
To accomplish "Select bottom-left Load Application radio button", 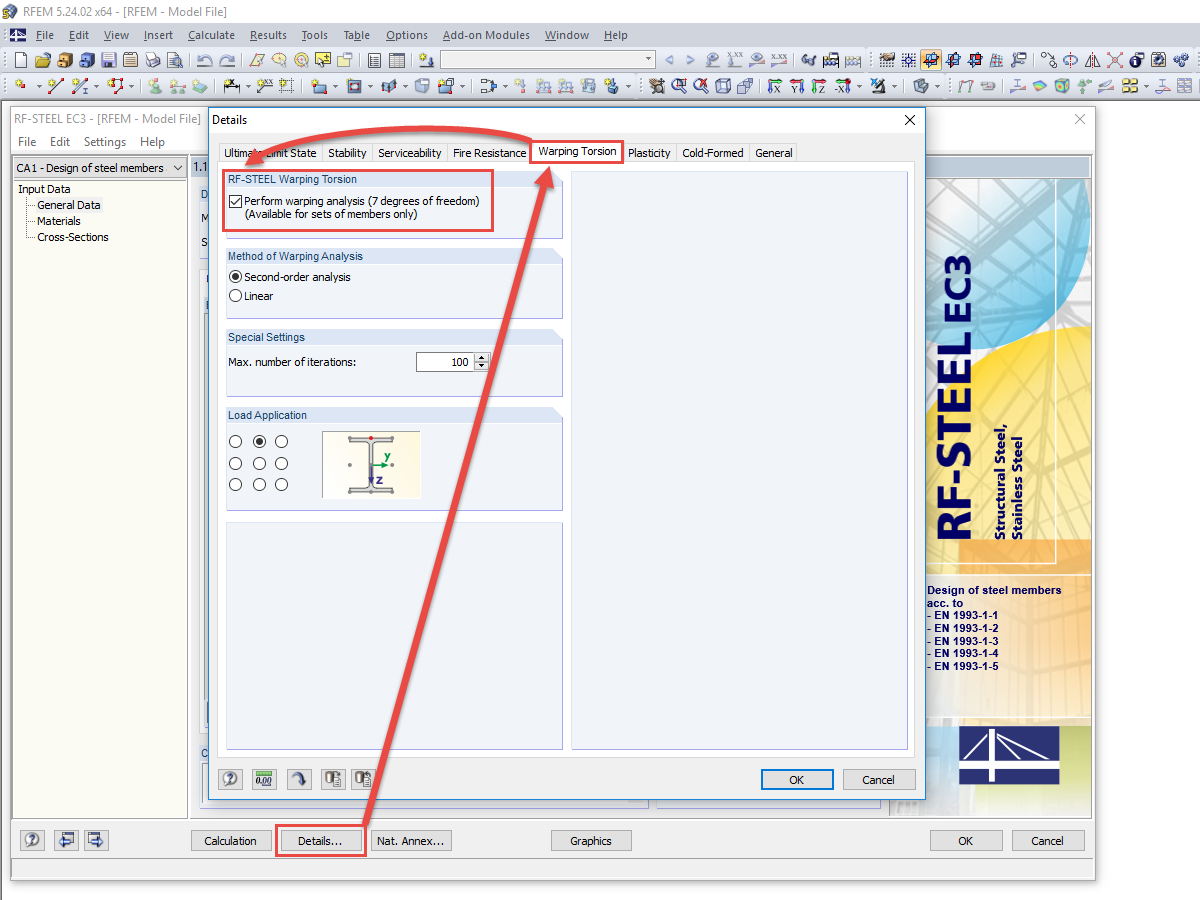I will tap(236, 484).
